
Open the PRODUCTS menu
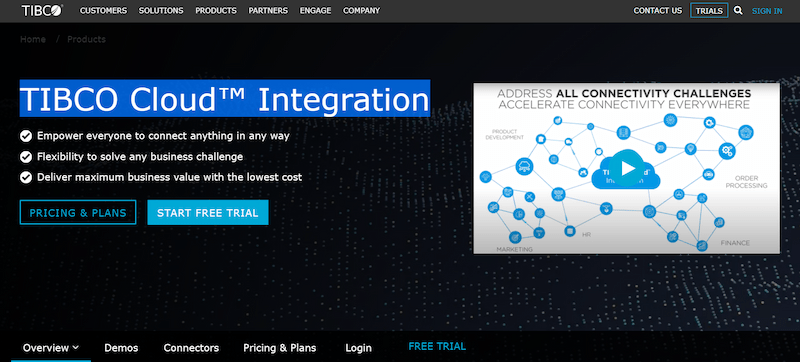pos(216,11)
